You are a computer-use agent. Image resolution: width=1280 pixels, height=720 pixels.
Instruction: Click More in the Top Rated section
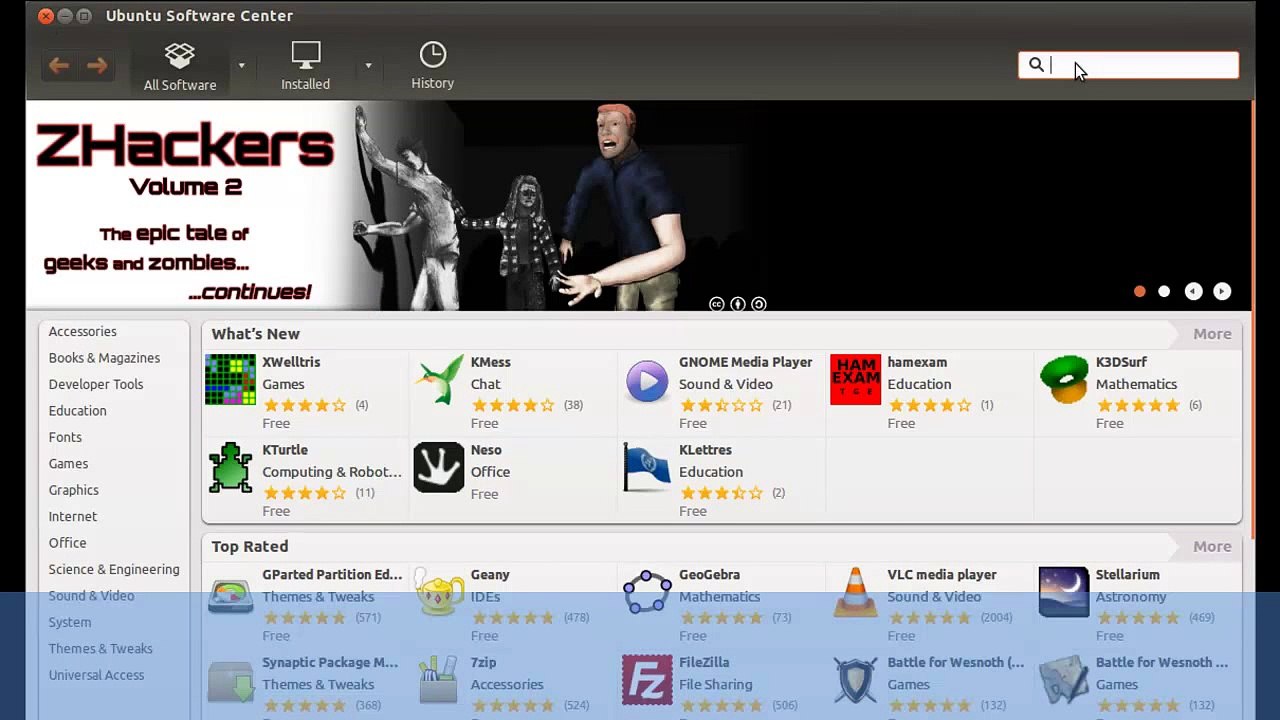[1212, 547]
